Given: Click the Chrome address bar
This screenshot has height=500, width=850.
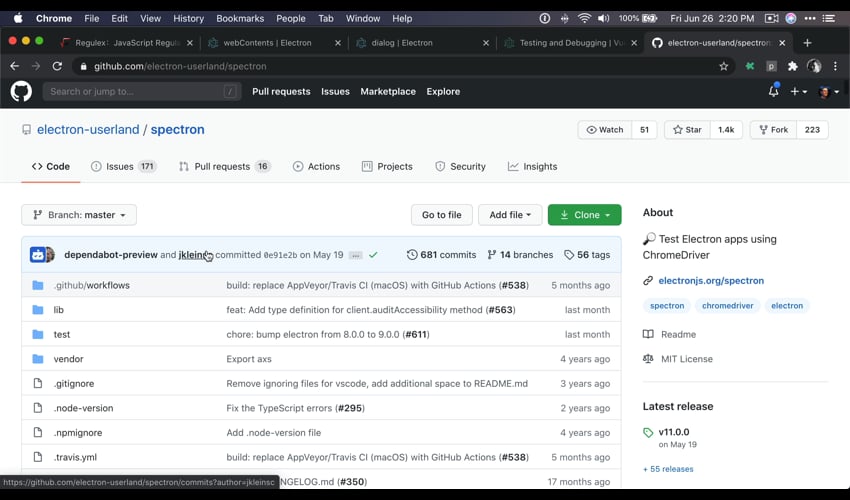Looking at the screenshot, I should [401, 66].
